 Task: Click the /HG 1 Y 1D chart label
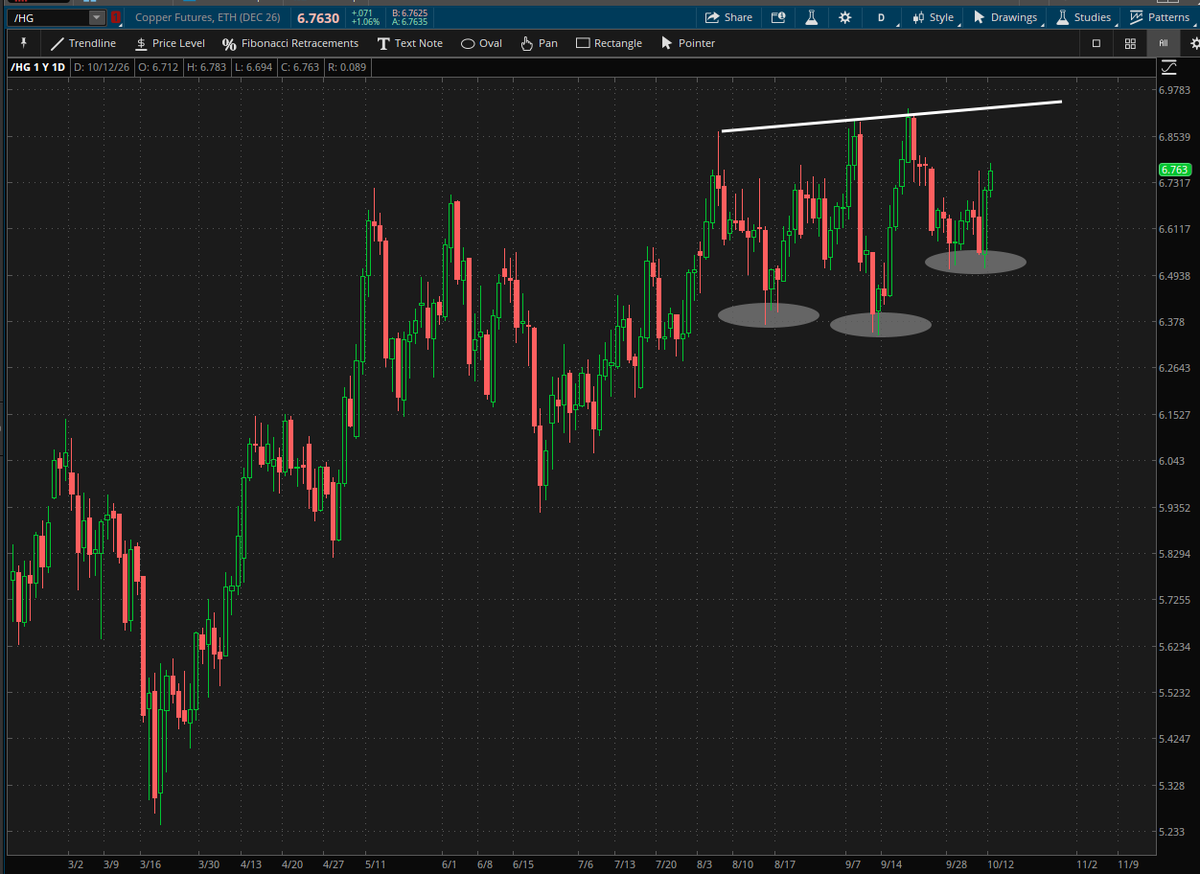point(39,67)
